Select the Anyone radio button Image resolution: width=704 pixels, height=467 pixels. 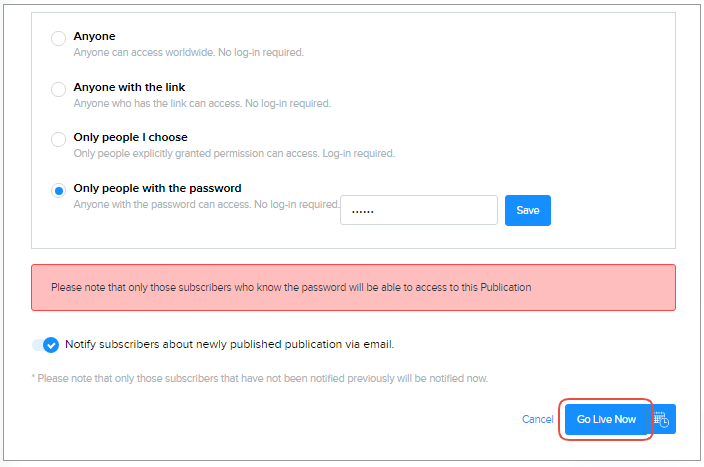[x=59, y=39]
